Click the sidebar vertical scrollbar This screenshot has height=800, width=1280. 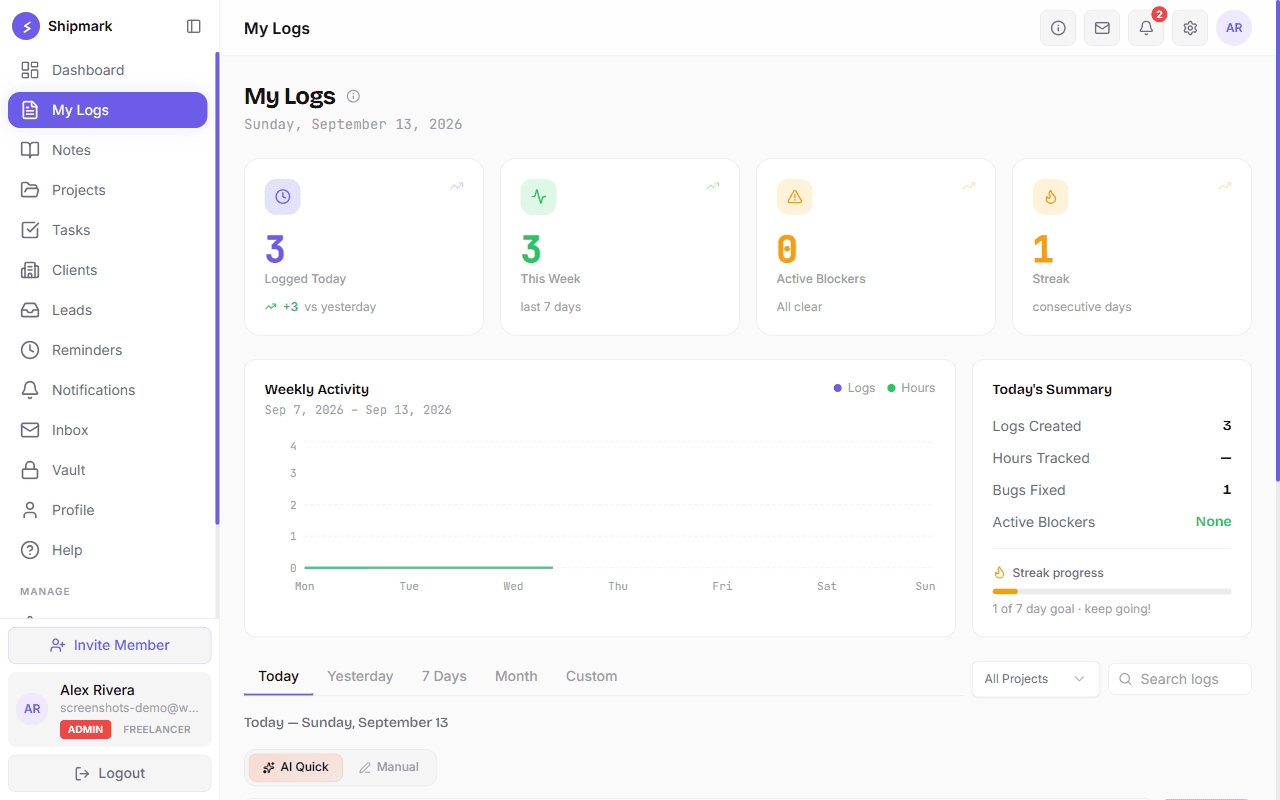point(217,288)
